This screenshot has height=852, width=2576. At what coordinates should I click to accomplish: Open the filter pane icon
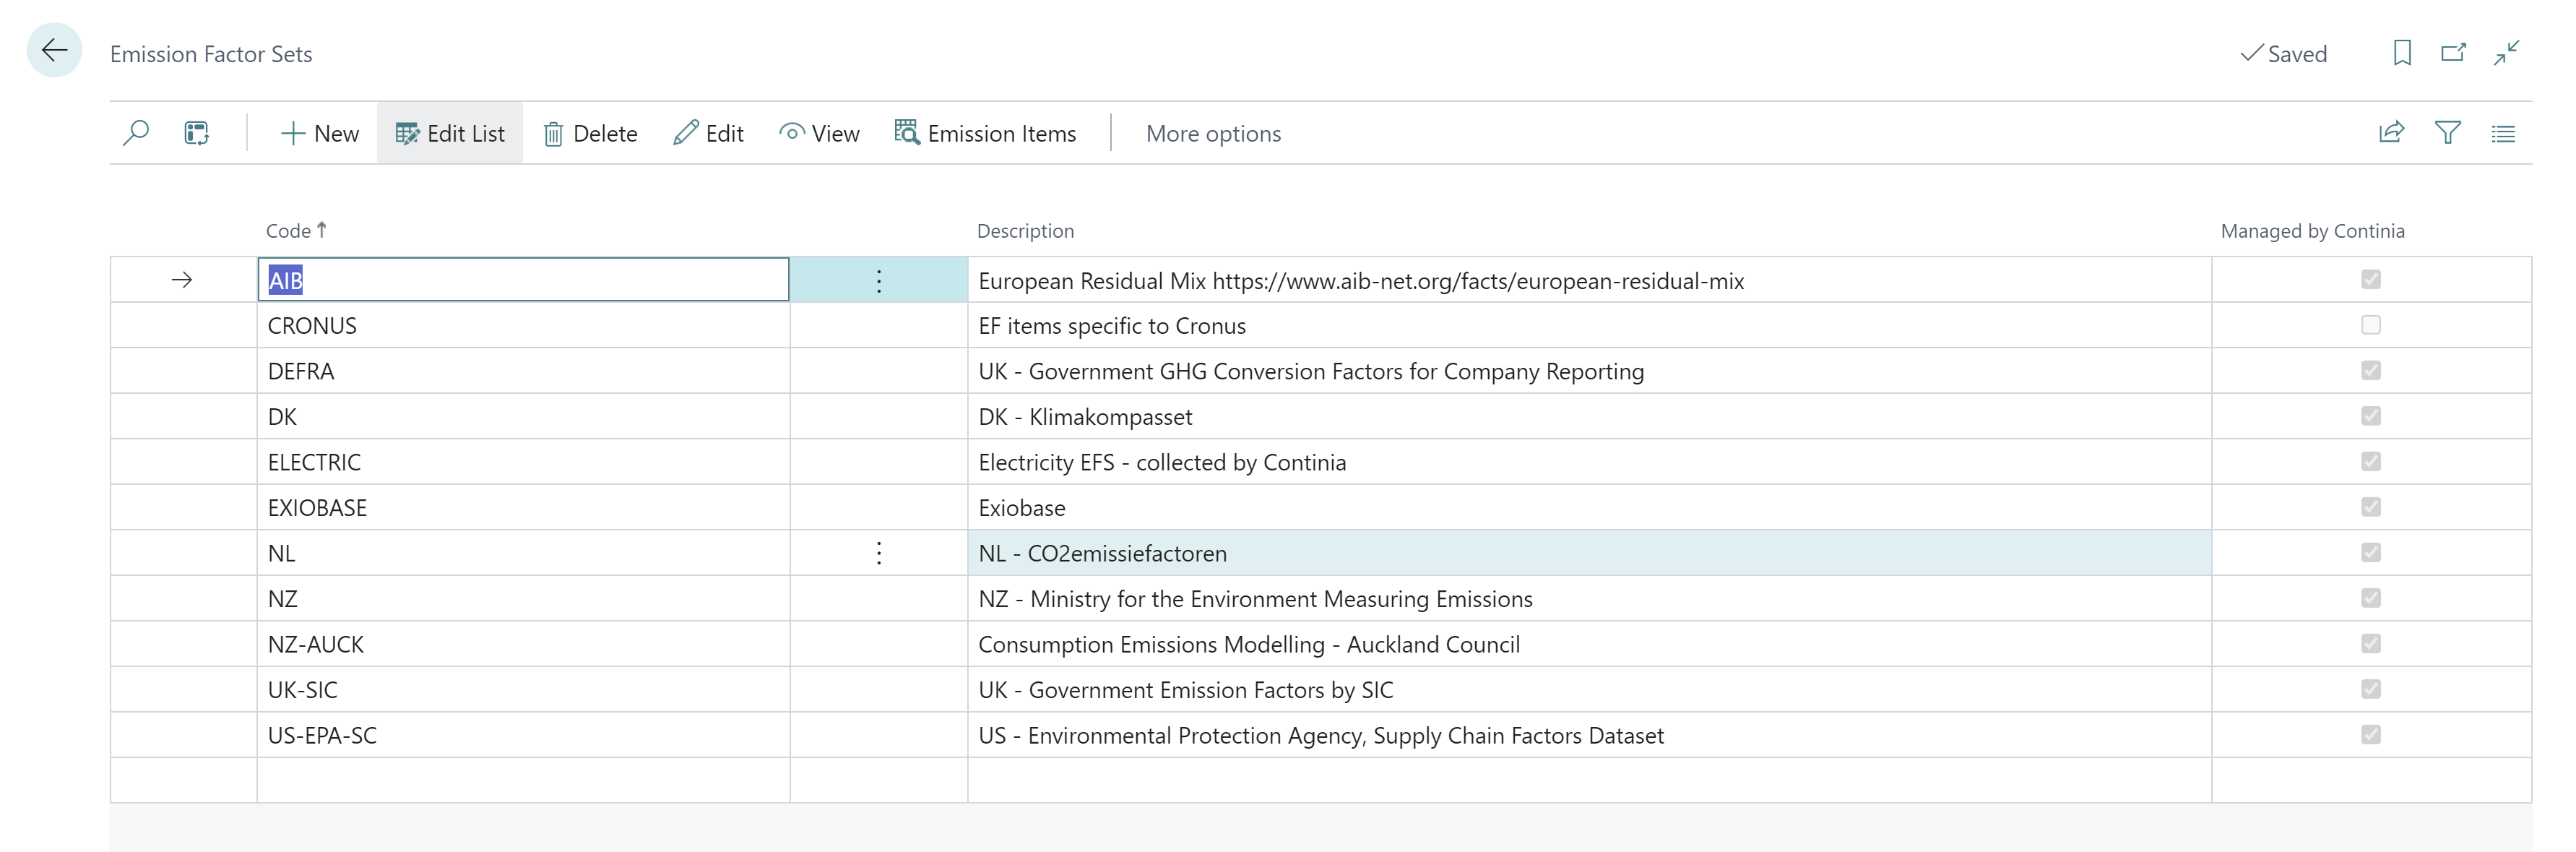[2447, 133]
